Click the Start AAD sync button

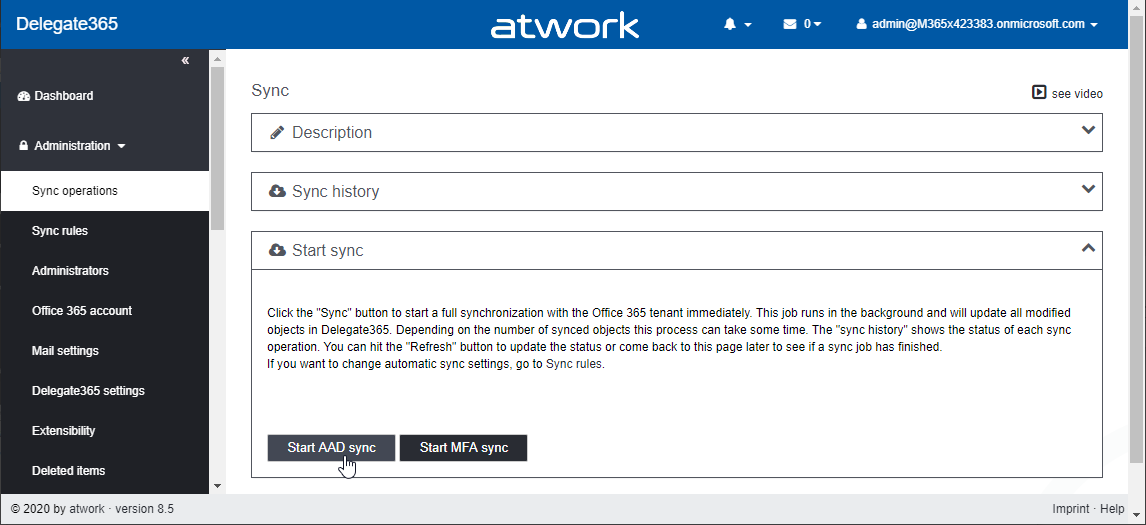331,448
